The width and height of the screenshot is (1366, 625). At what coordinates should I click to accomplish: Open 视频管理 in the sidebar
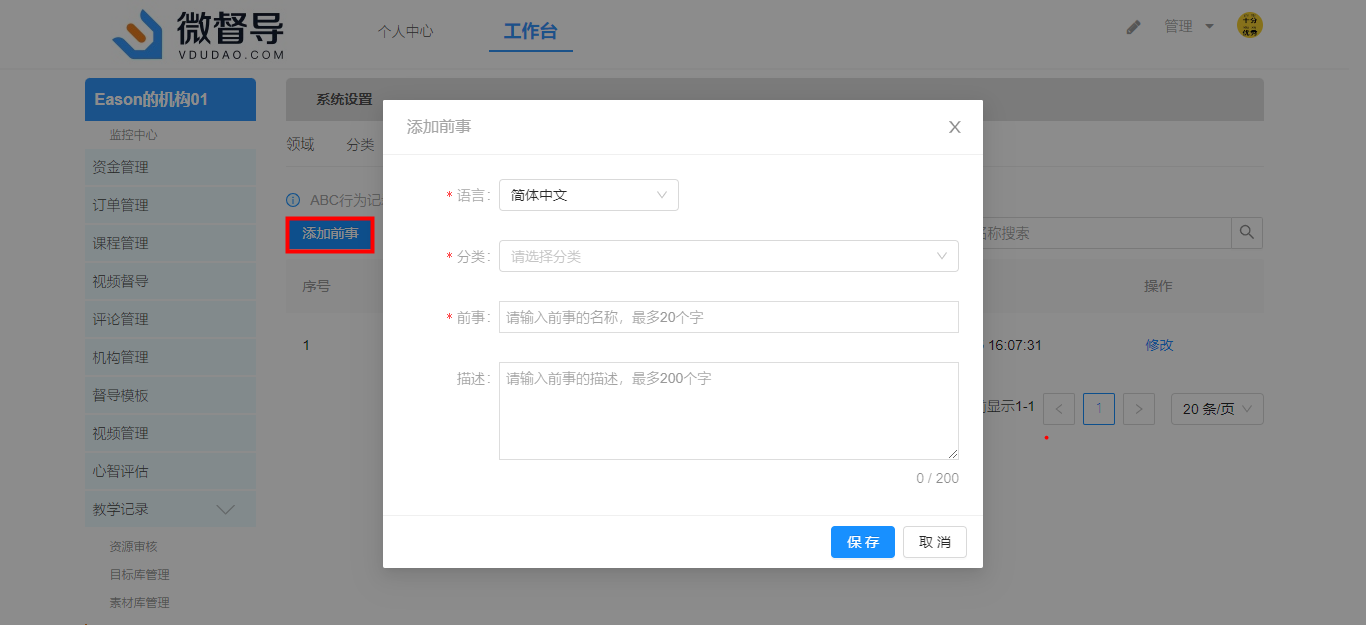pos(170,433)
